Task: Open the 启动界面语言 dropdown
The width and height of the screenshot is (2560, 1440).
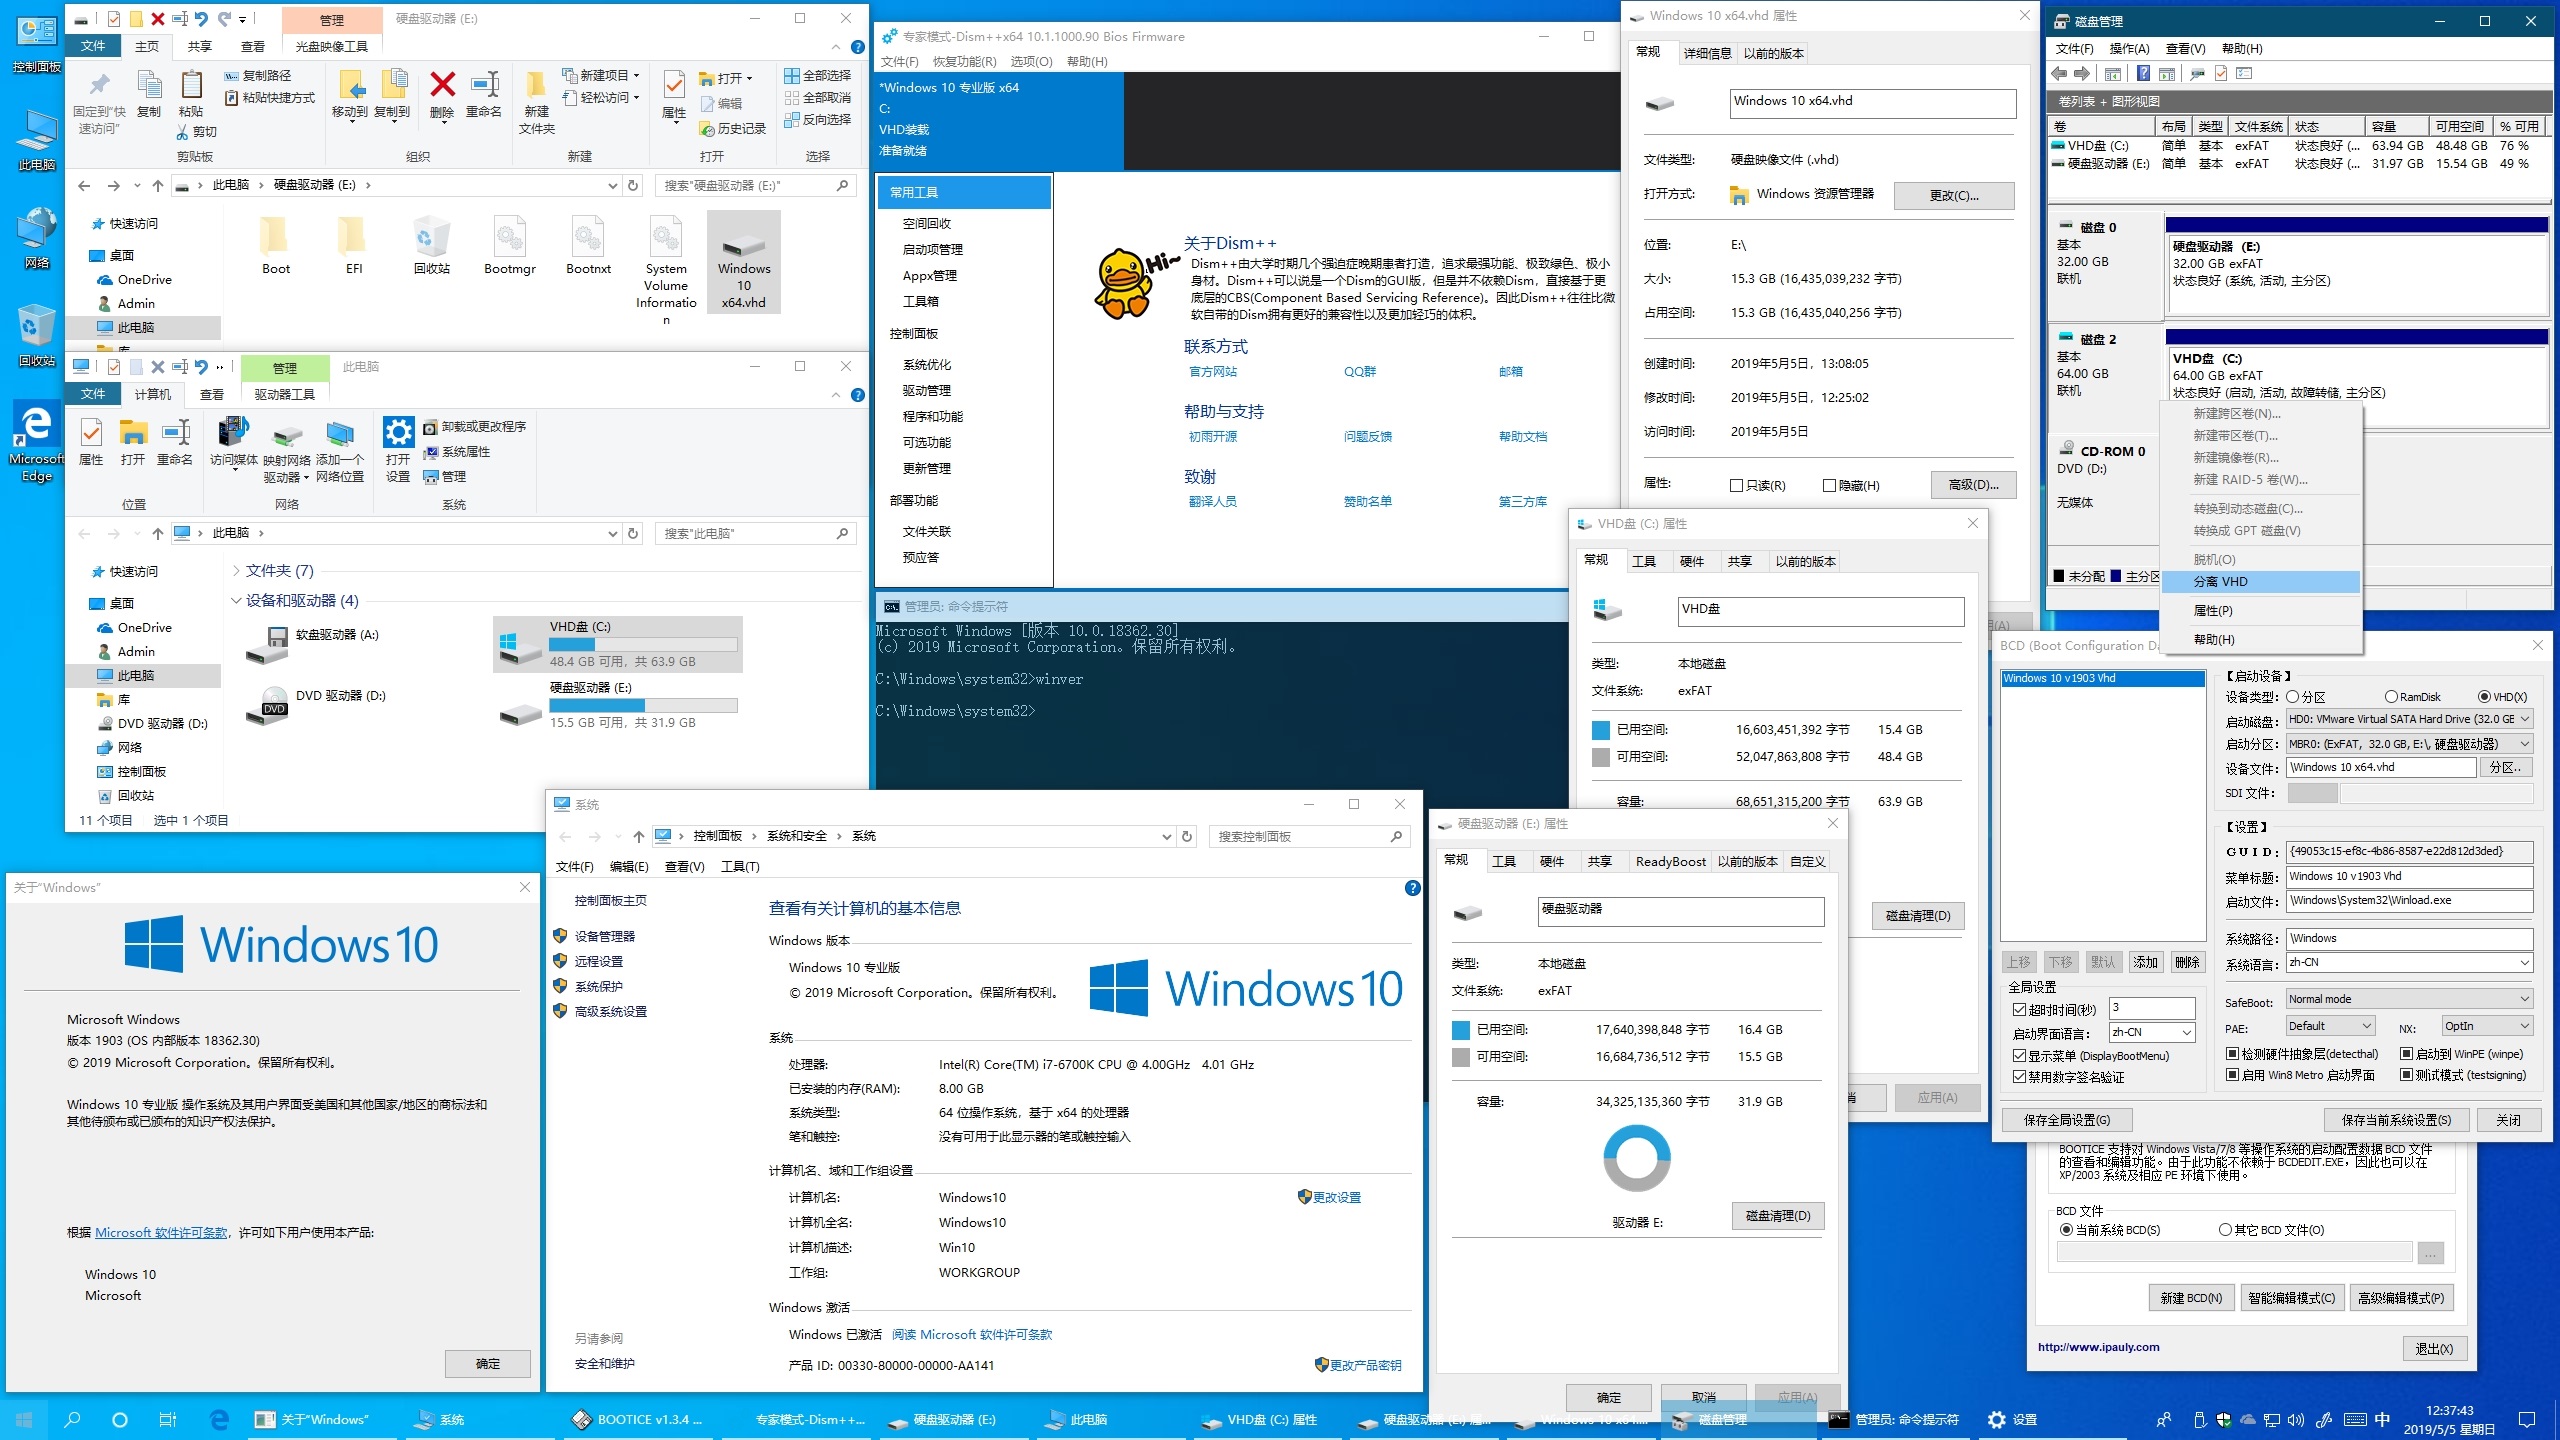Action: coord(2151,1032)
